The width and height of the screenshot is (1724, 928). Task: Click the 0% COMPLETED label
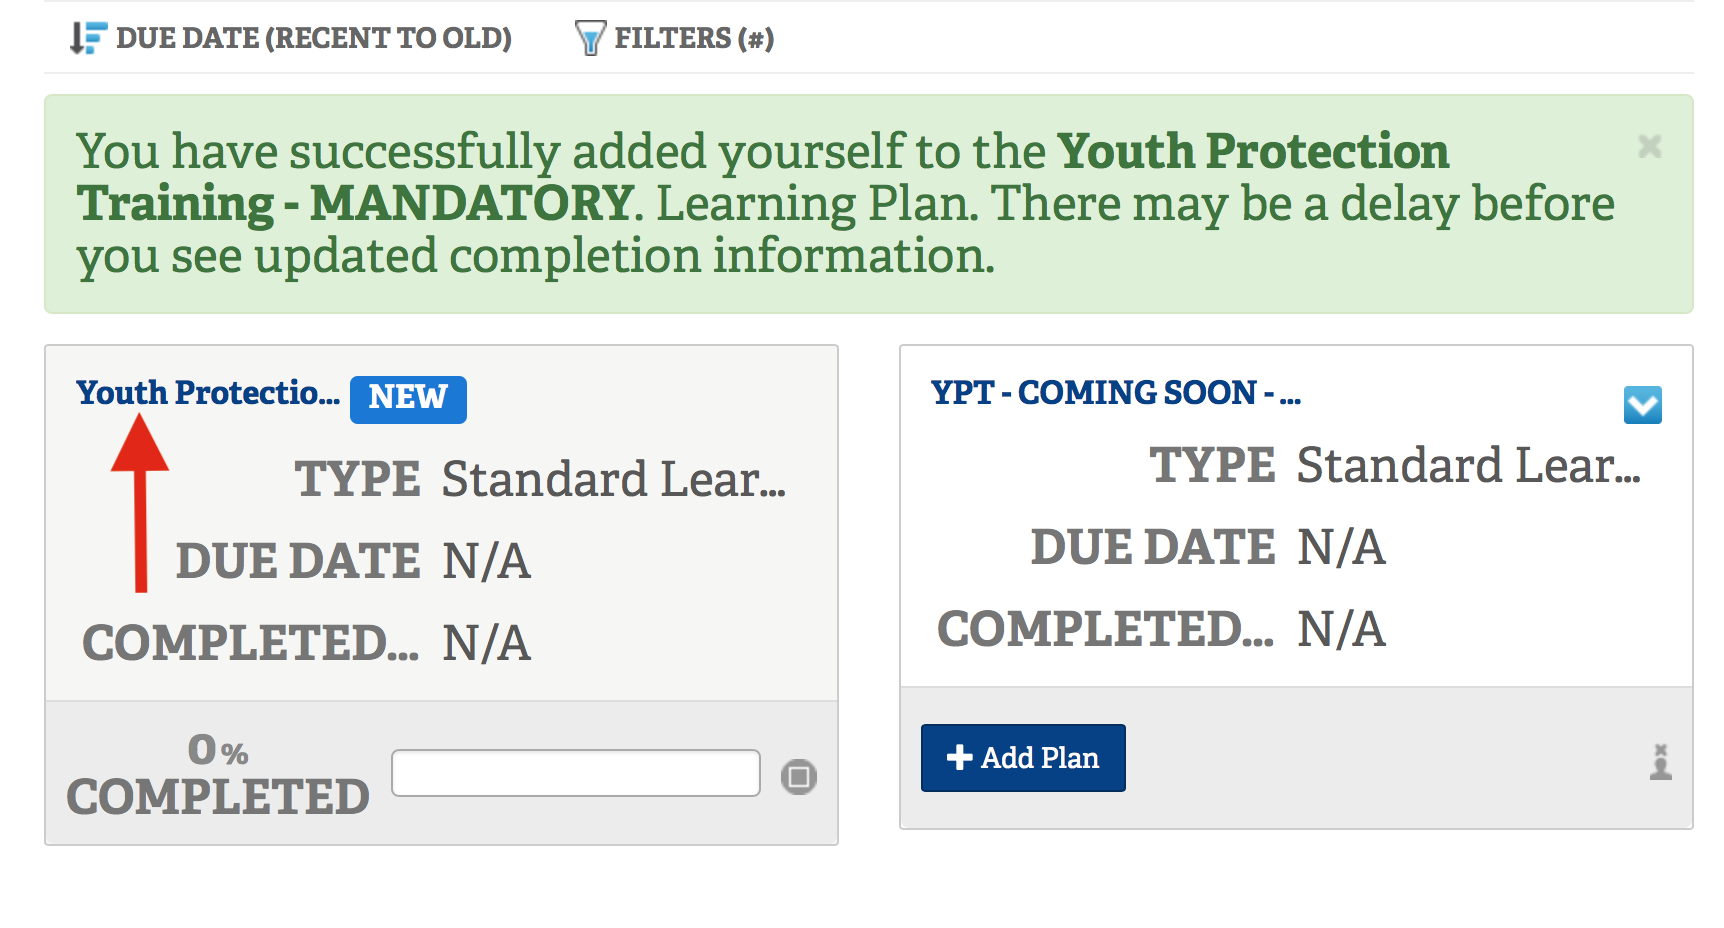pos(218,775)
